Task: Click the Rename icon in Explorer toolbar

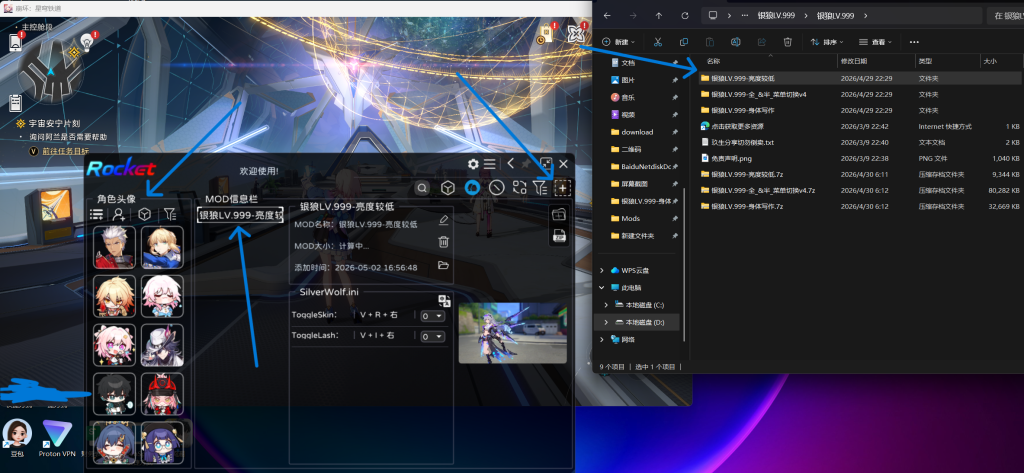Action: [735, 42]
